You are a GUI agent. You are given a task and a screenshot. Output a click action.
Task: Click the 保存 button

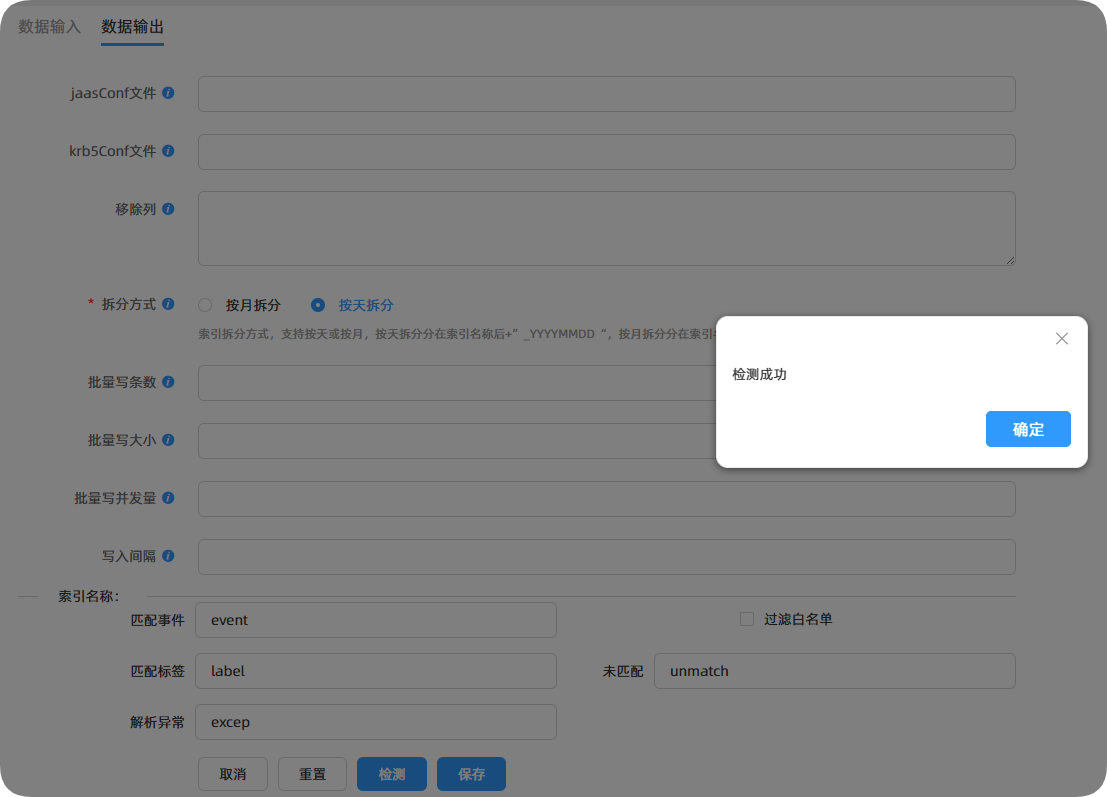(471, 773)
